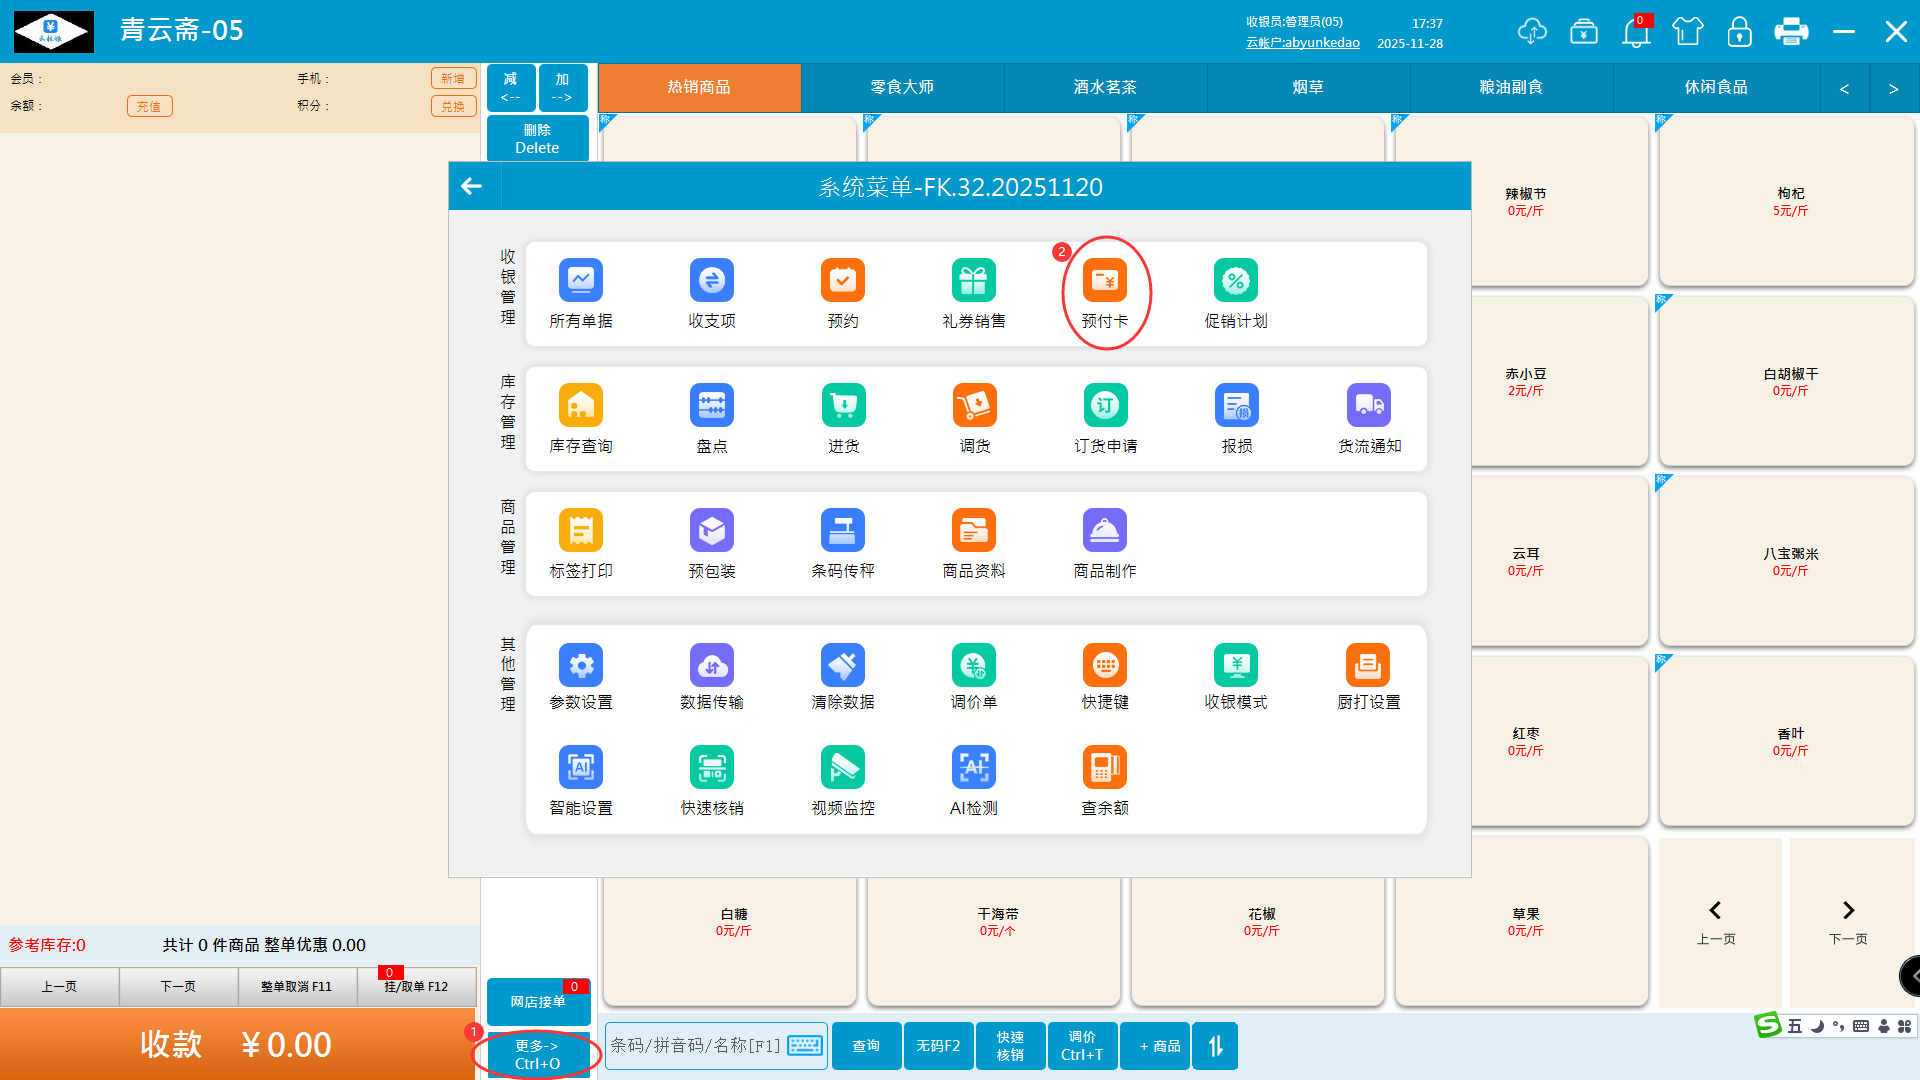The image size is (1920, 1080).
Task: Open the AI检测 icon
Action: pos(973,768)
